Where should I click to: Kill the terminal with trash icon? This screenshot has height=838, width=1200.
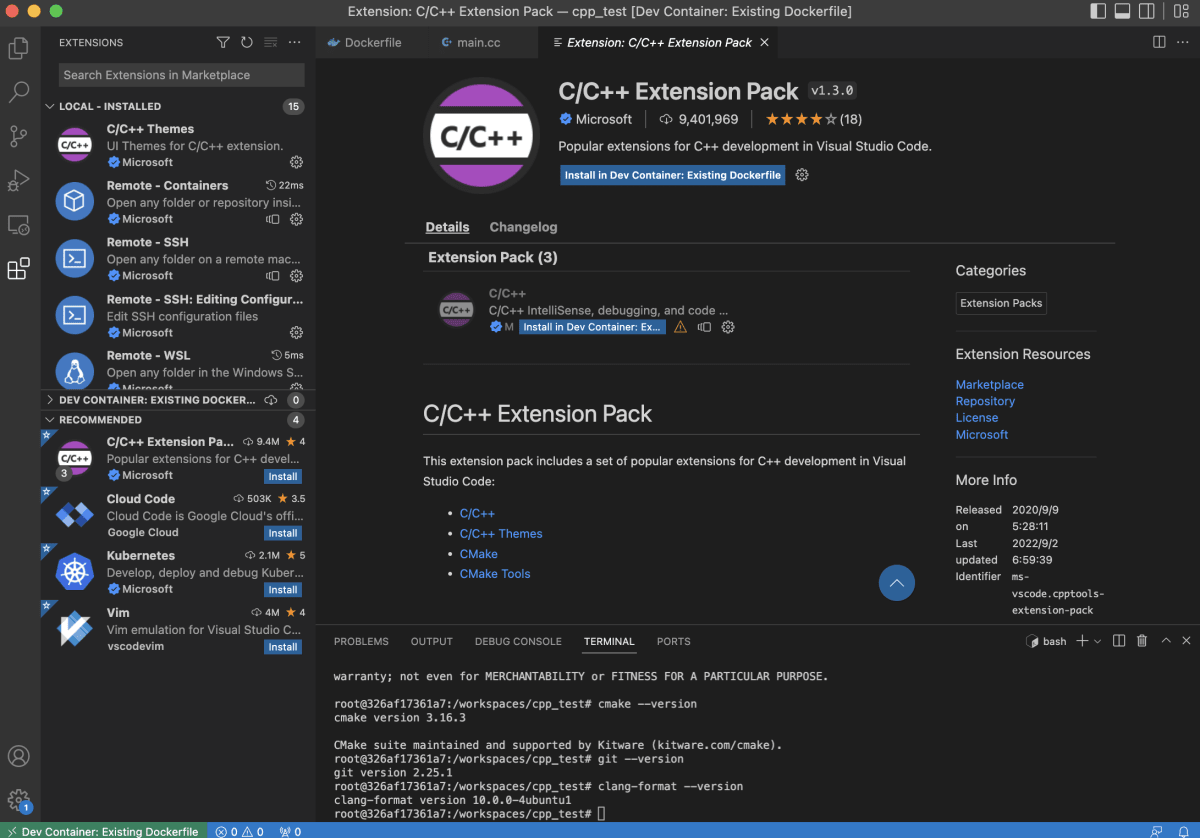[x=1141, y=641]
